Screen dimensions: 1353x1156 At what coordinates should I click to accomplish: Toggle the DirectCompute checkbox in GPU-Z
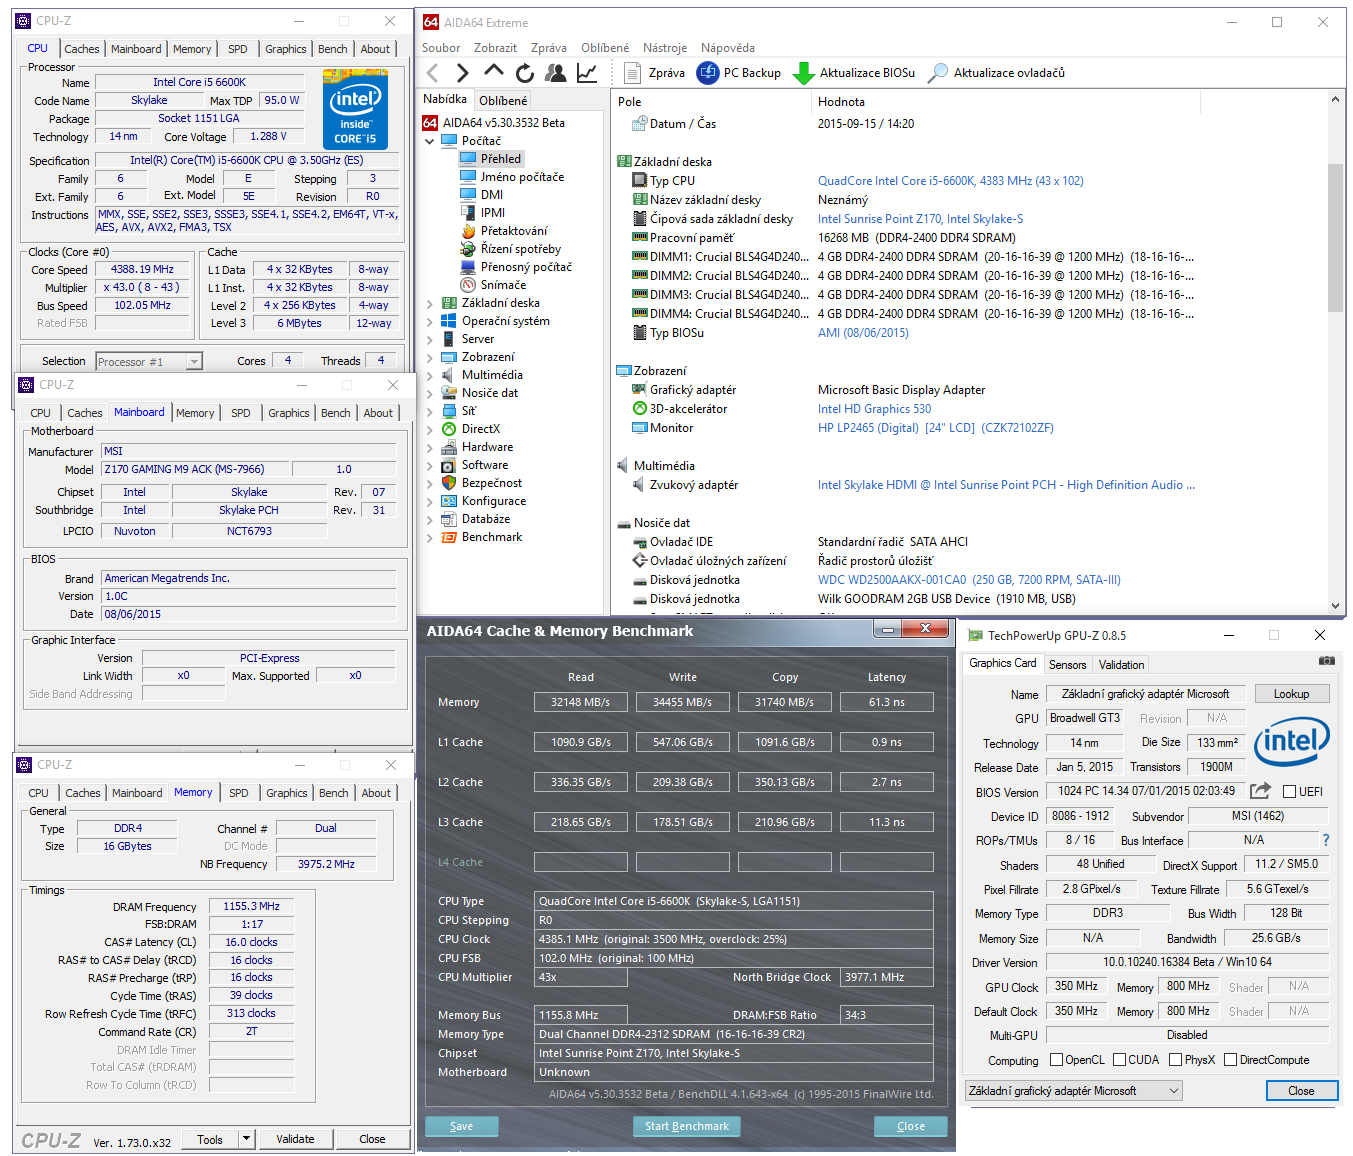[1230, 1060]
